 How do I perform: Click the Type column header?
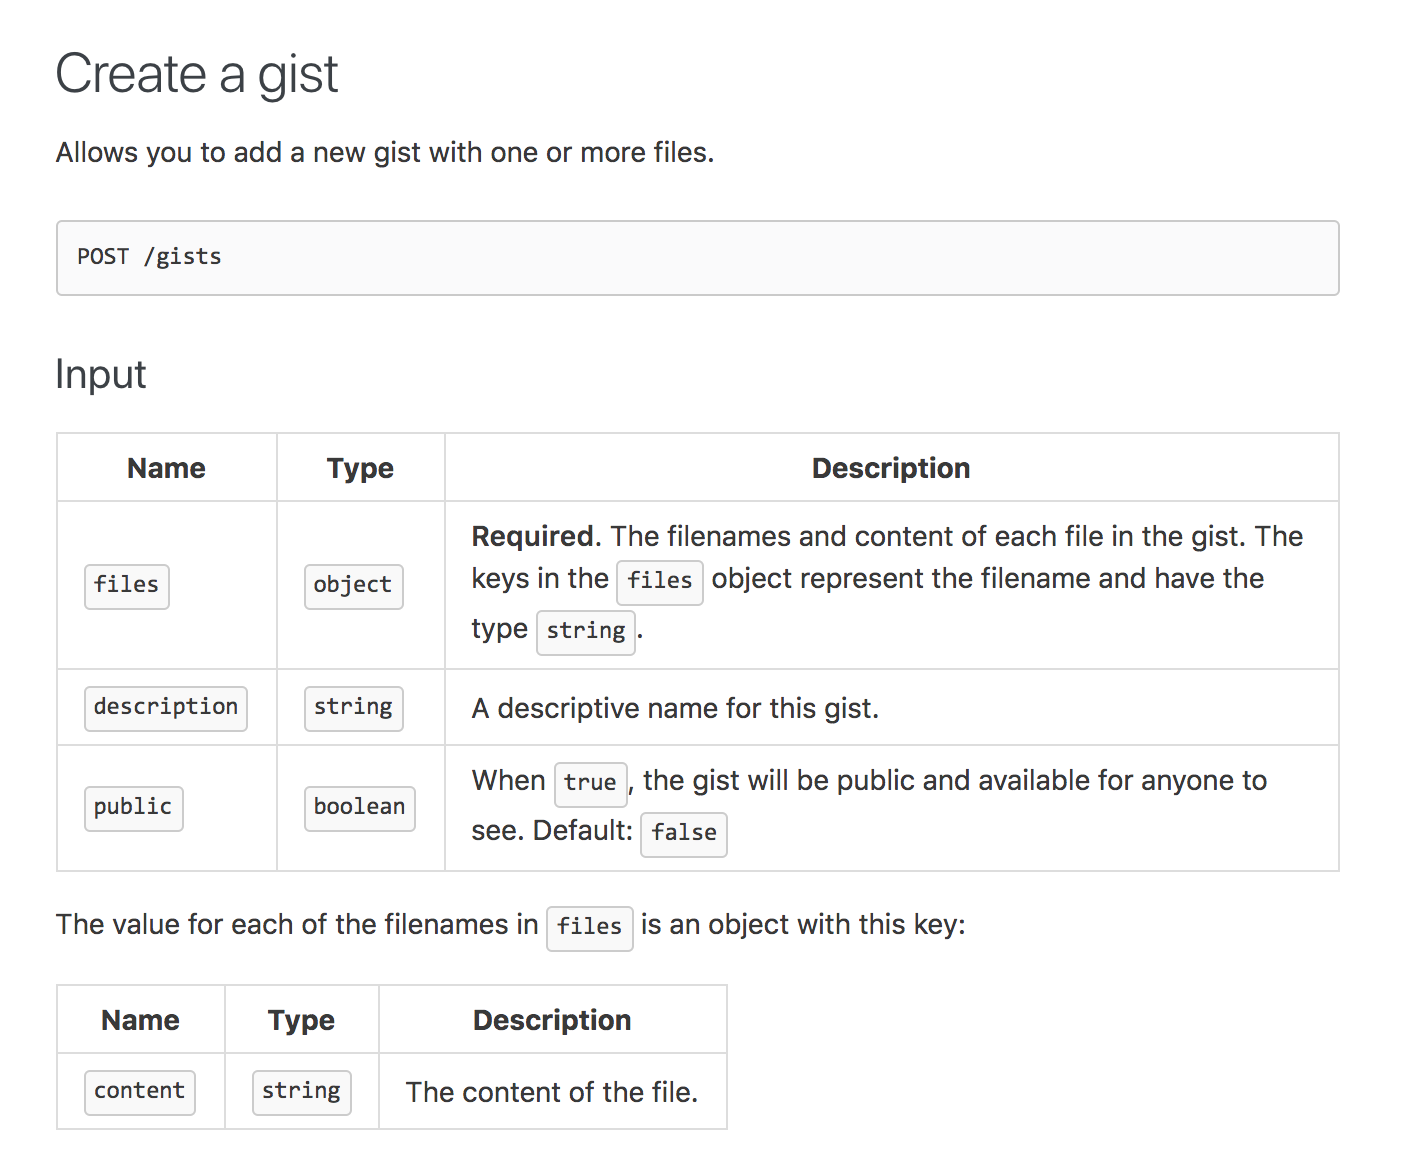pos(360,467)
